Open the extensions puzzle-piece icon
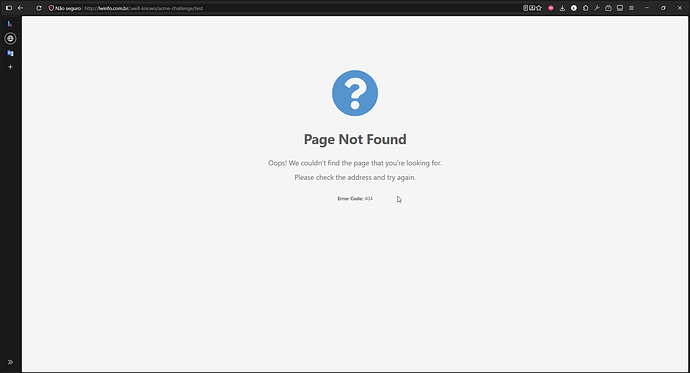The width and height of the screenshot is (690, 373). pos(585,8)
